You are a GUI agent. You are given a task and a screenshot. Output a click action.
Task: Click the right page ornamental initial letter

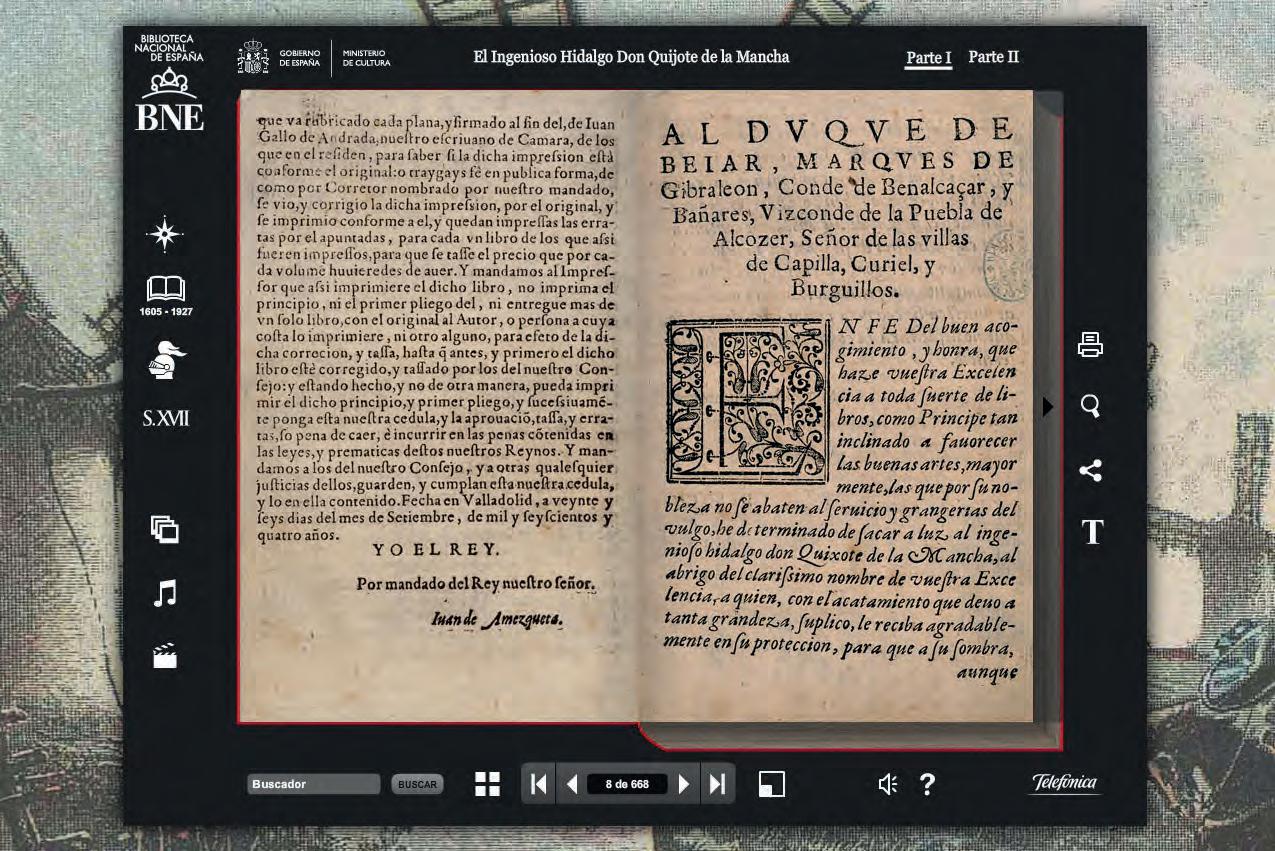click(748, 402)
